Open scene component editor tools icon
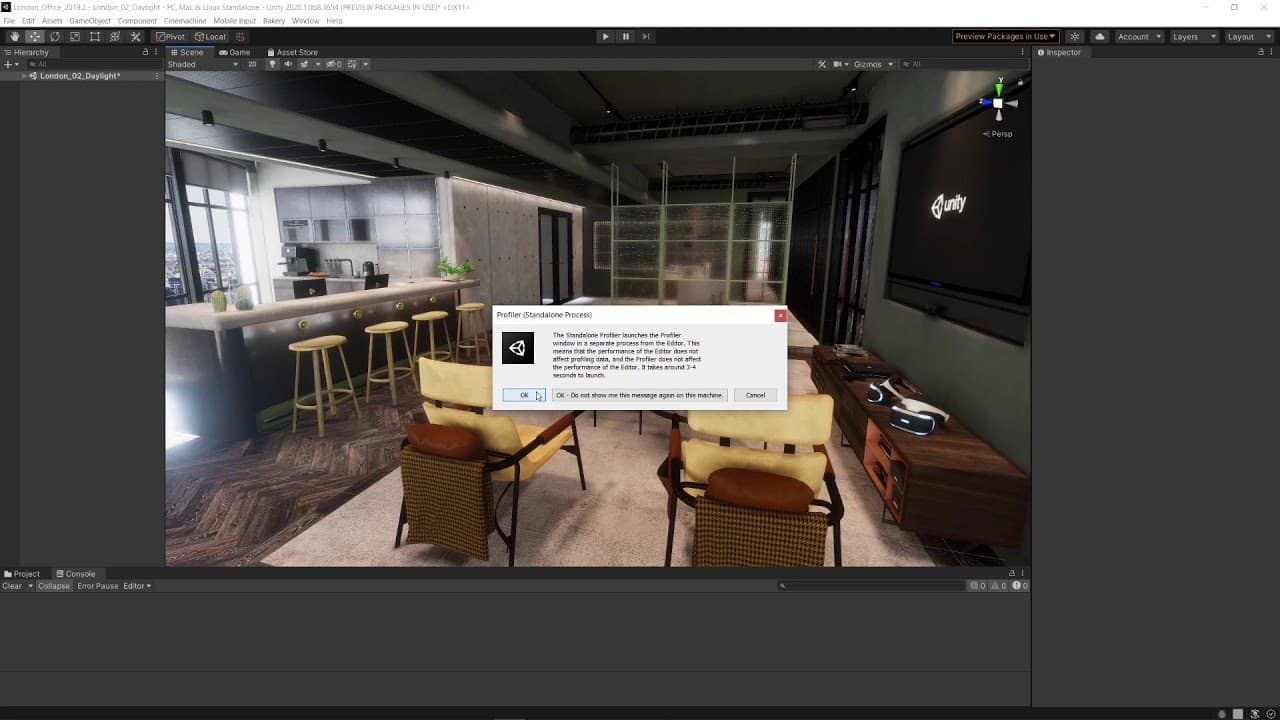Viewport: 1280px width, 720px height. click(822, 64)
